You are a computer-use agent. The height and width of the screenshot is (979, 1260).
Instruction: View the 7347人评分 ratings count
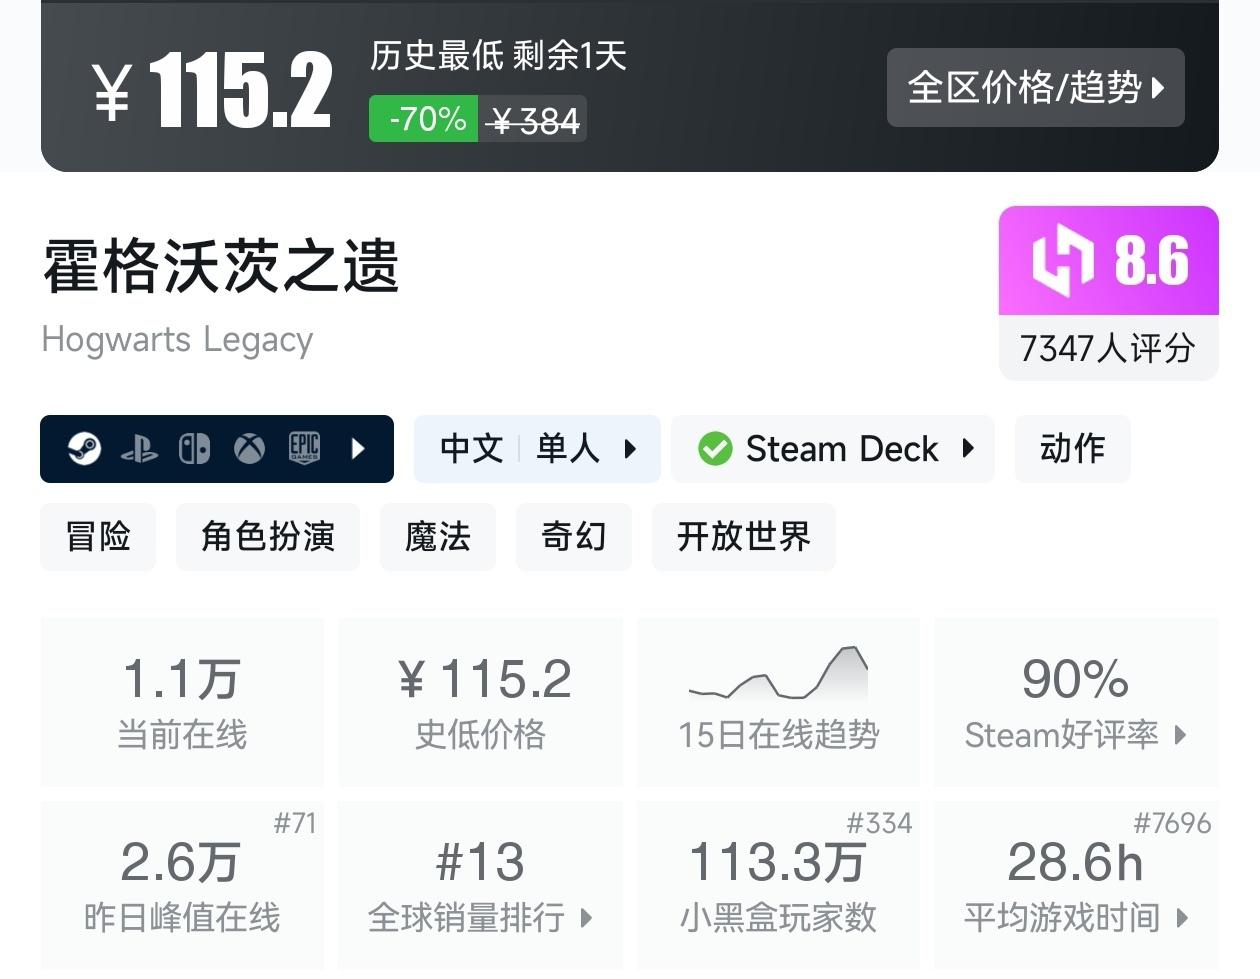pos(1108,348)
